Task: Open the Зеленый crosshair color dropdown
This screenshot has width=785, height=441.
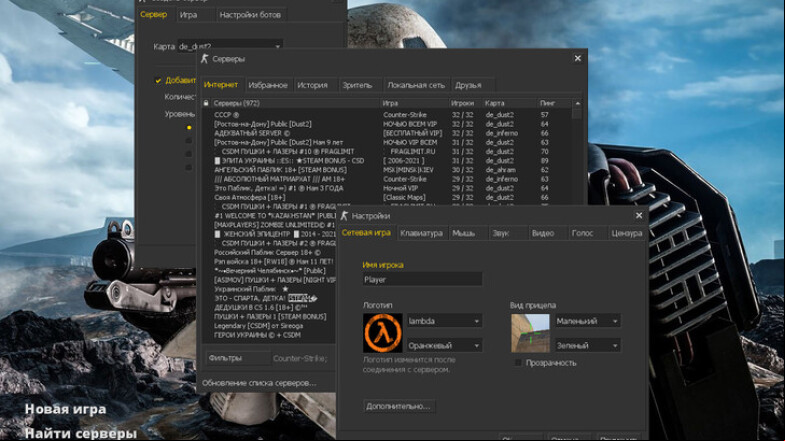Action: pos(587,345)
